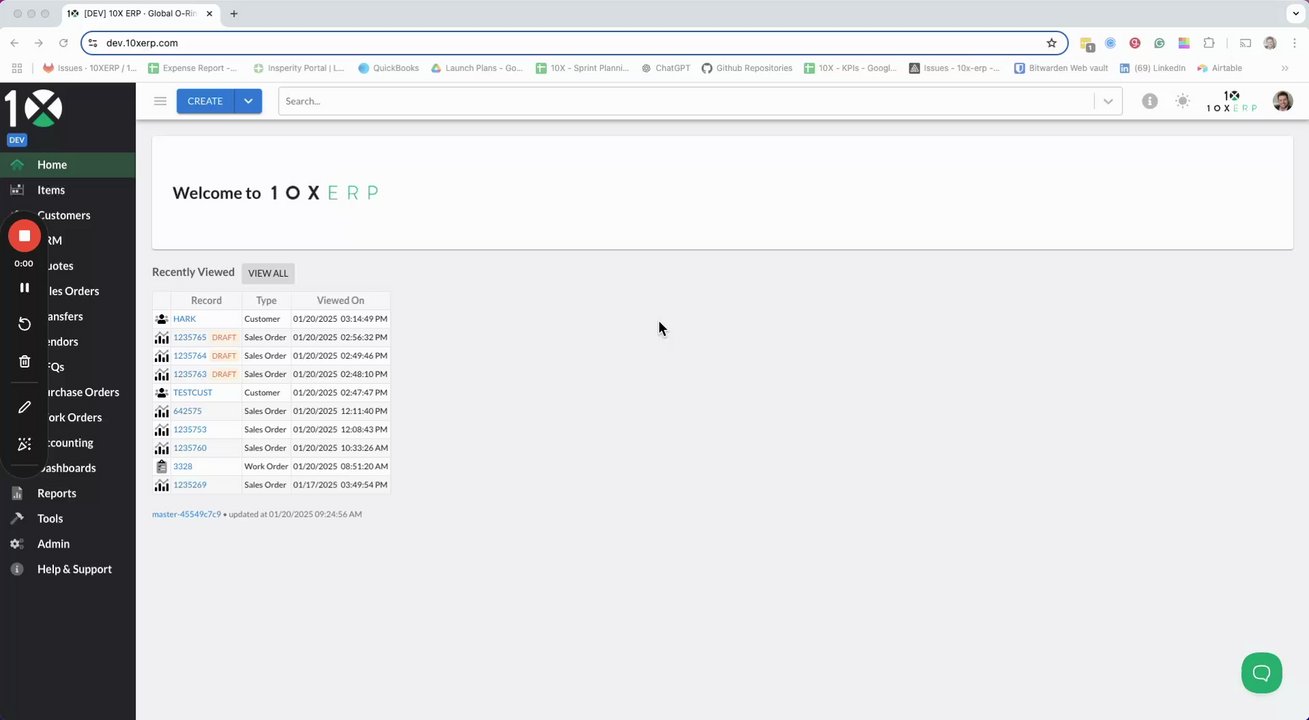Open Tools in the sidebar

67,518
